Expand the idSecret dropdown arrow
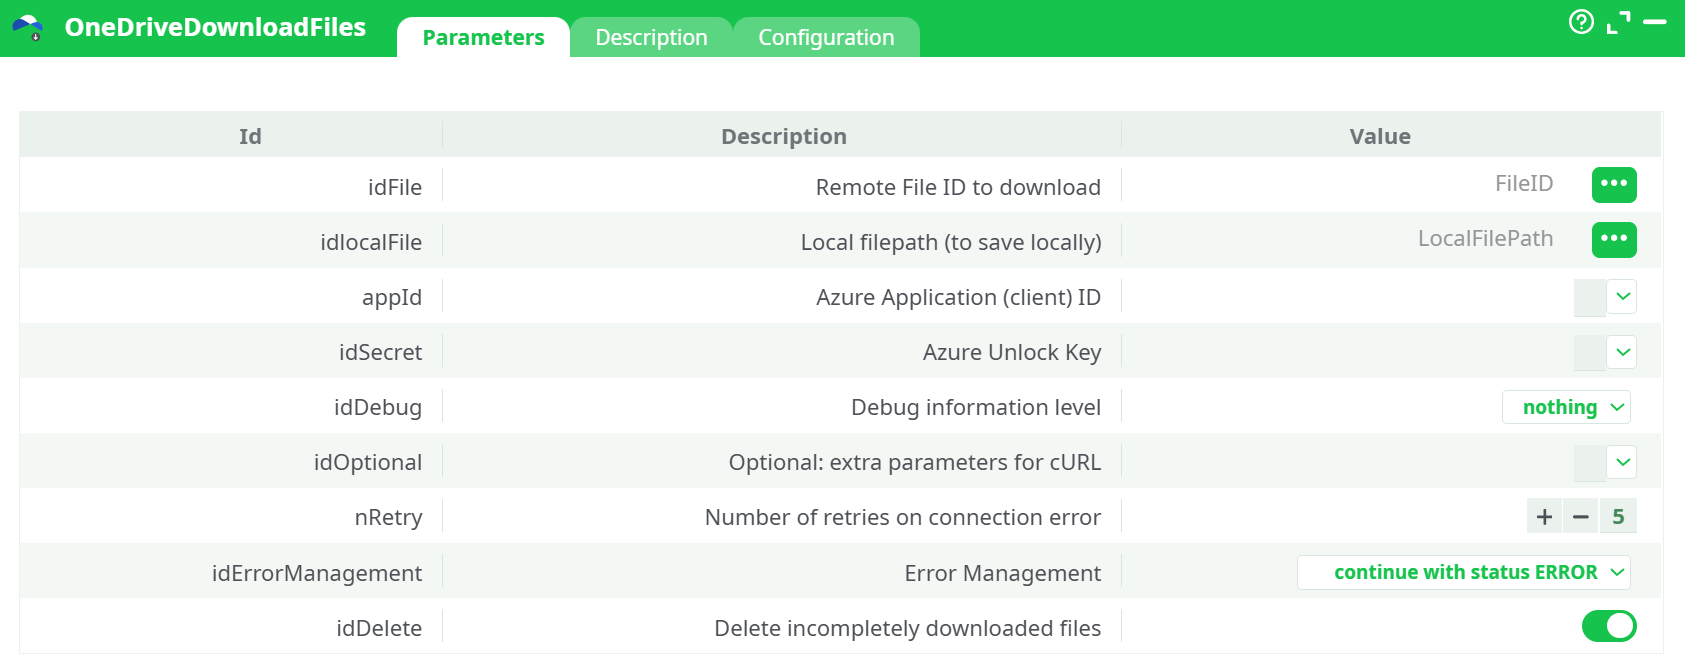 point(1623,352)
